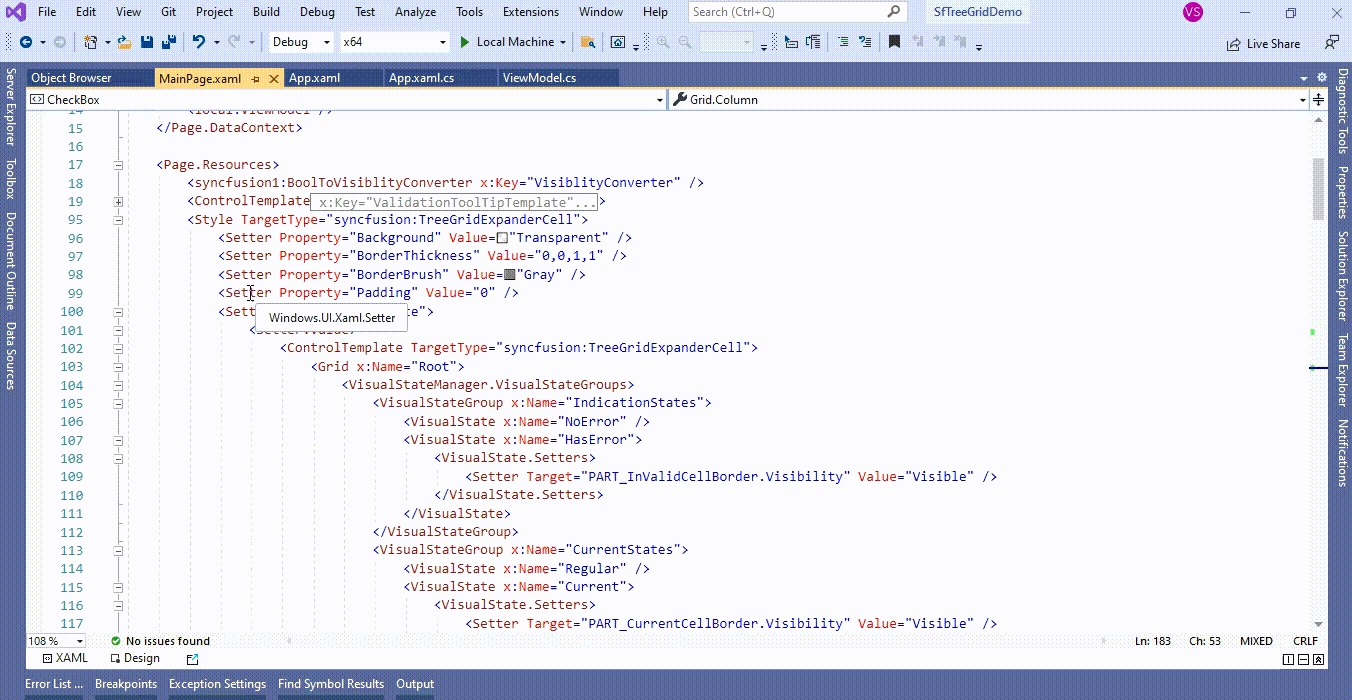Collapse the pane with the chevron icon
Screen dimensions: 1352x700
[1318, 659]
